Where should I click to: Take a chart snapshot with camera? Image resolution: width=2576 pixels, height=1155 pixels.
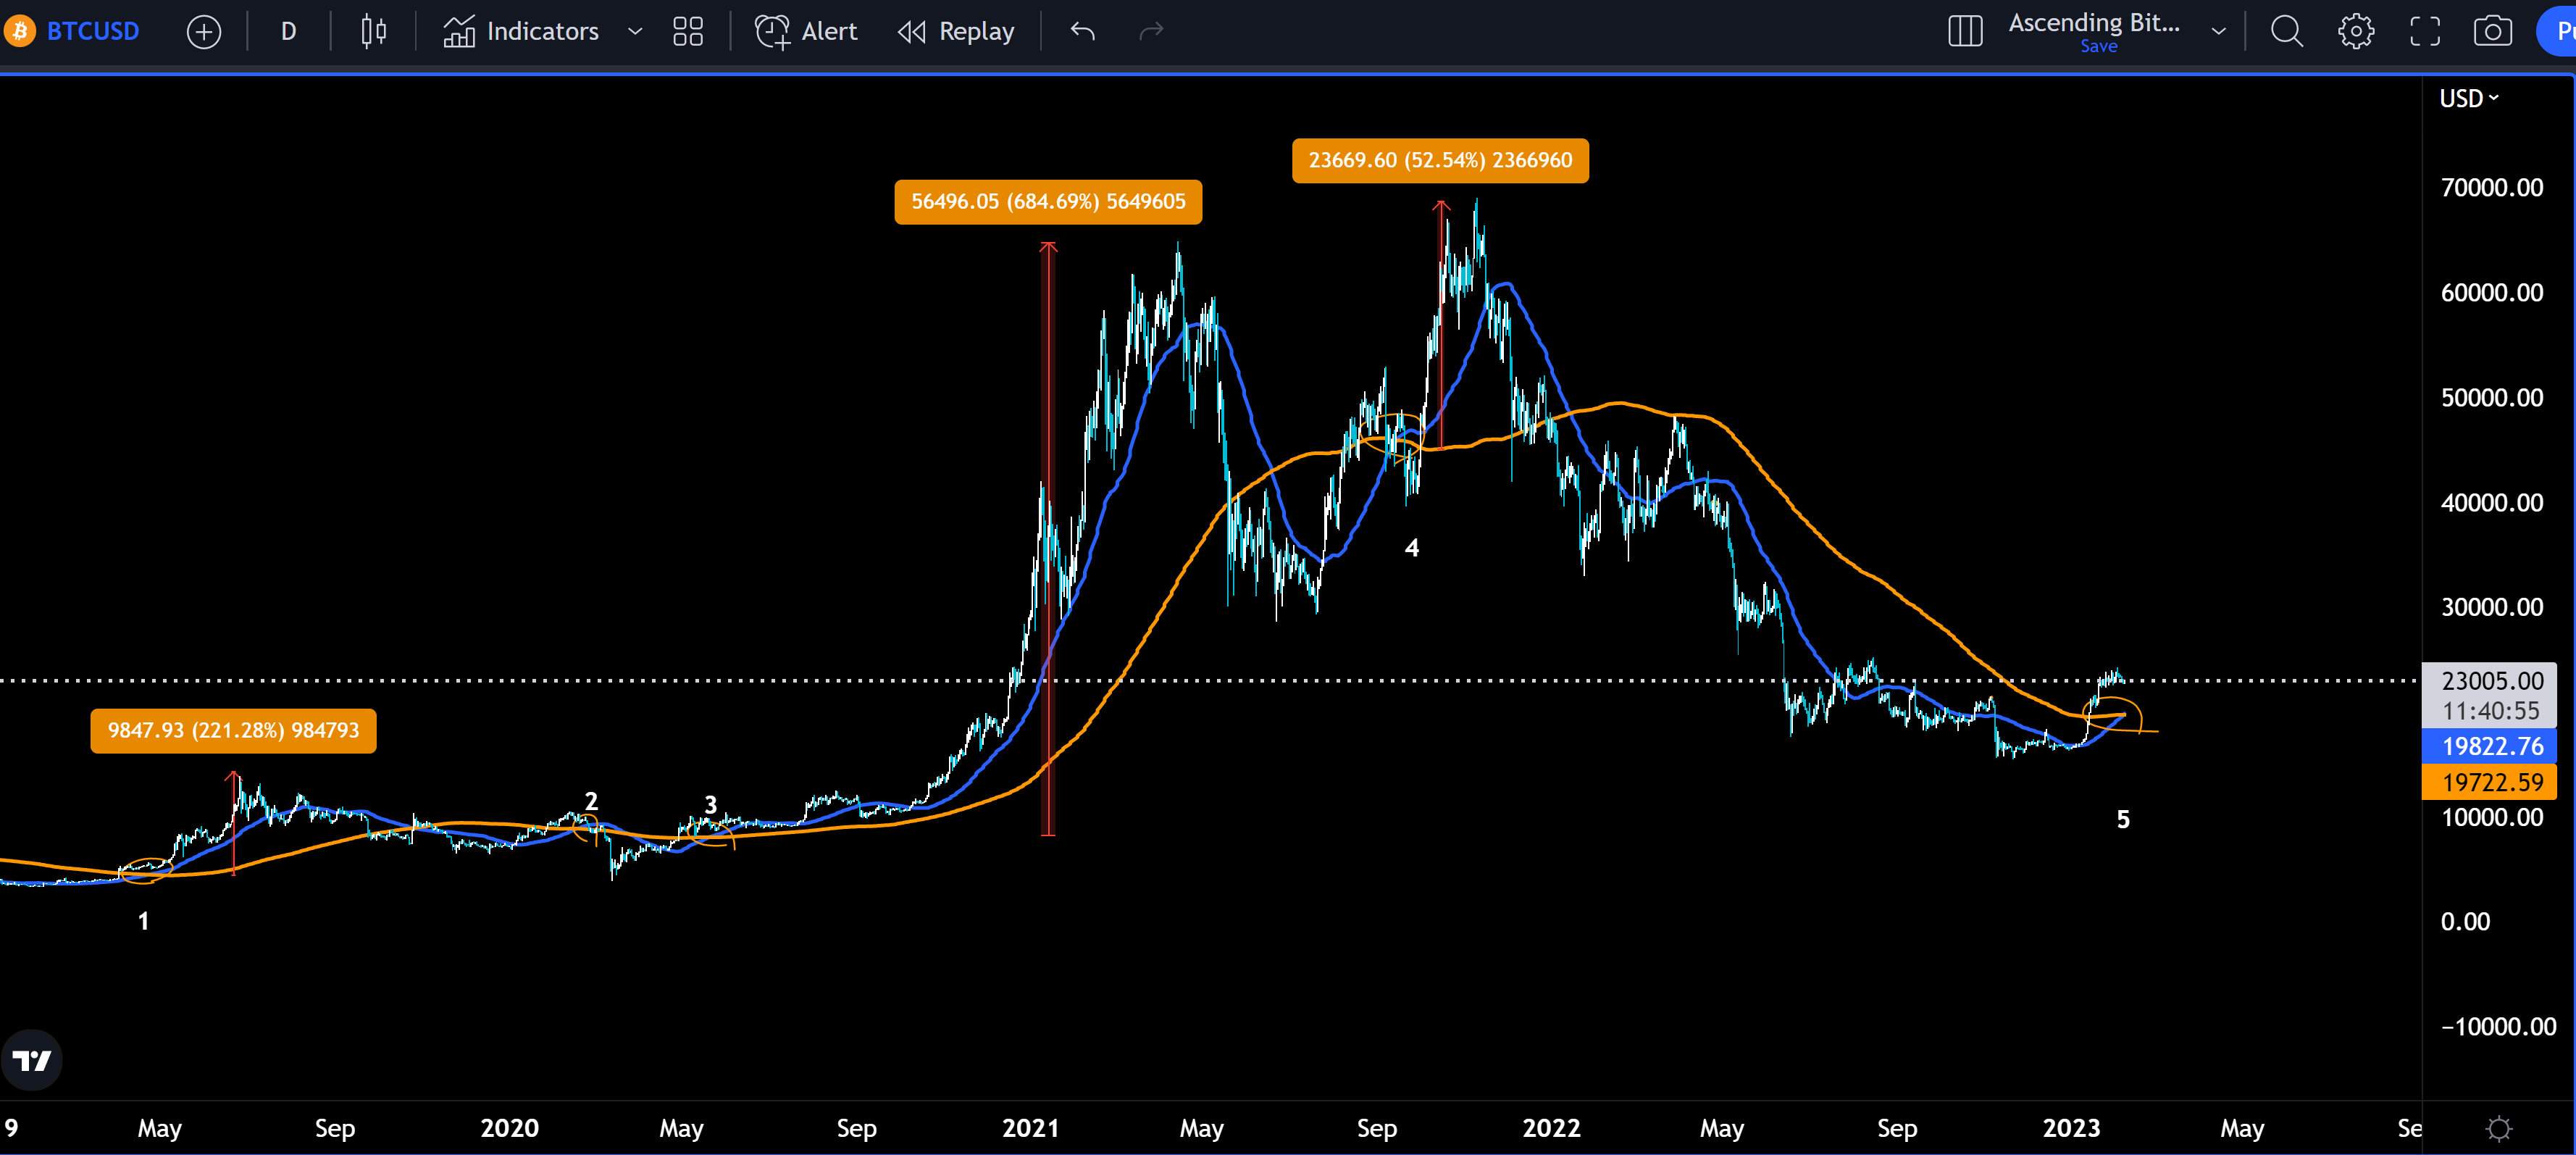[x=2492, y=32]
